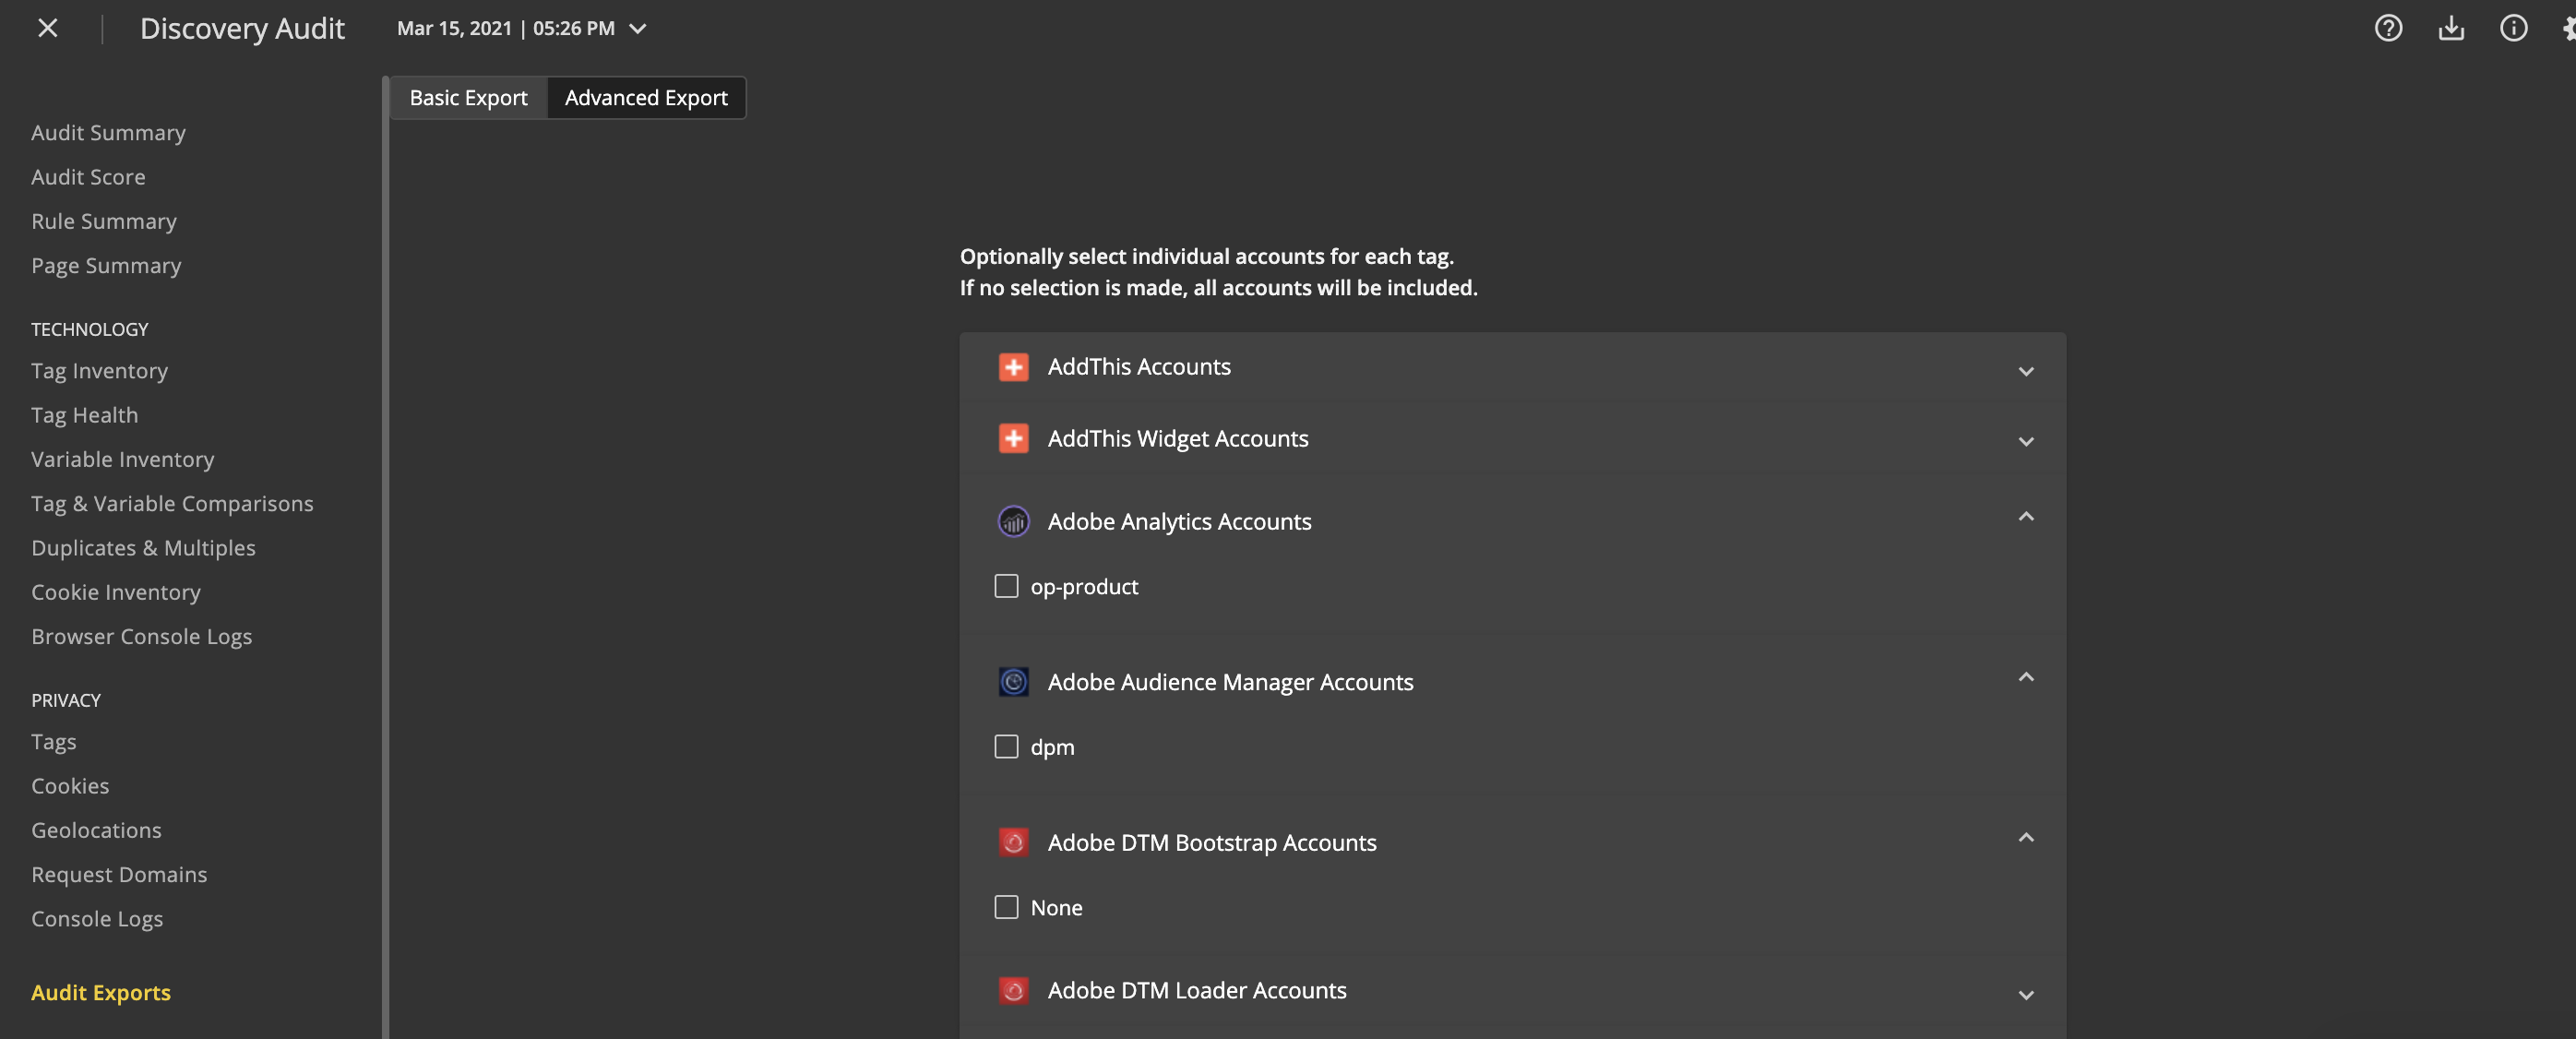Open the help question mark icon

tap(2388, 28)
